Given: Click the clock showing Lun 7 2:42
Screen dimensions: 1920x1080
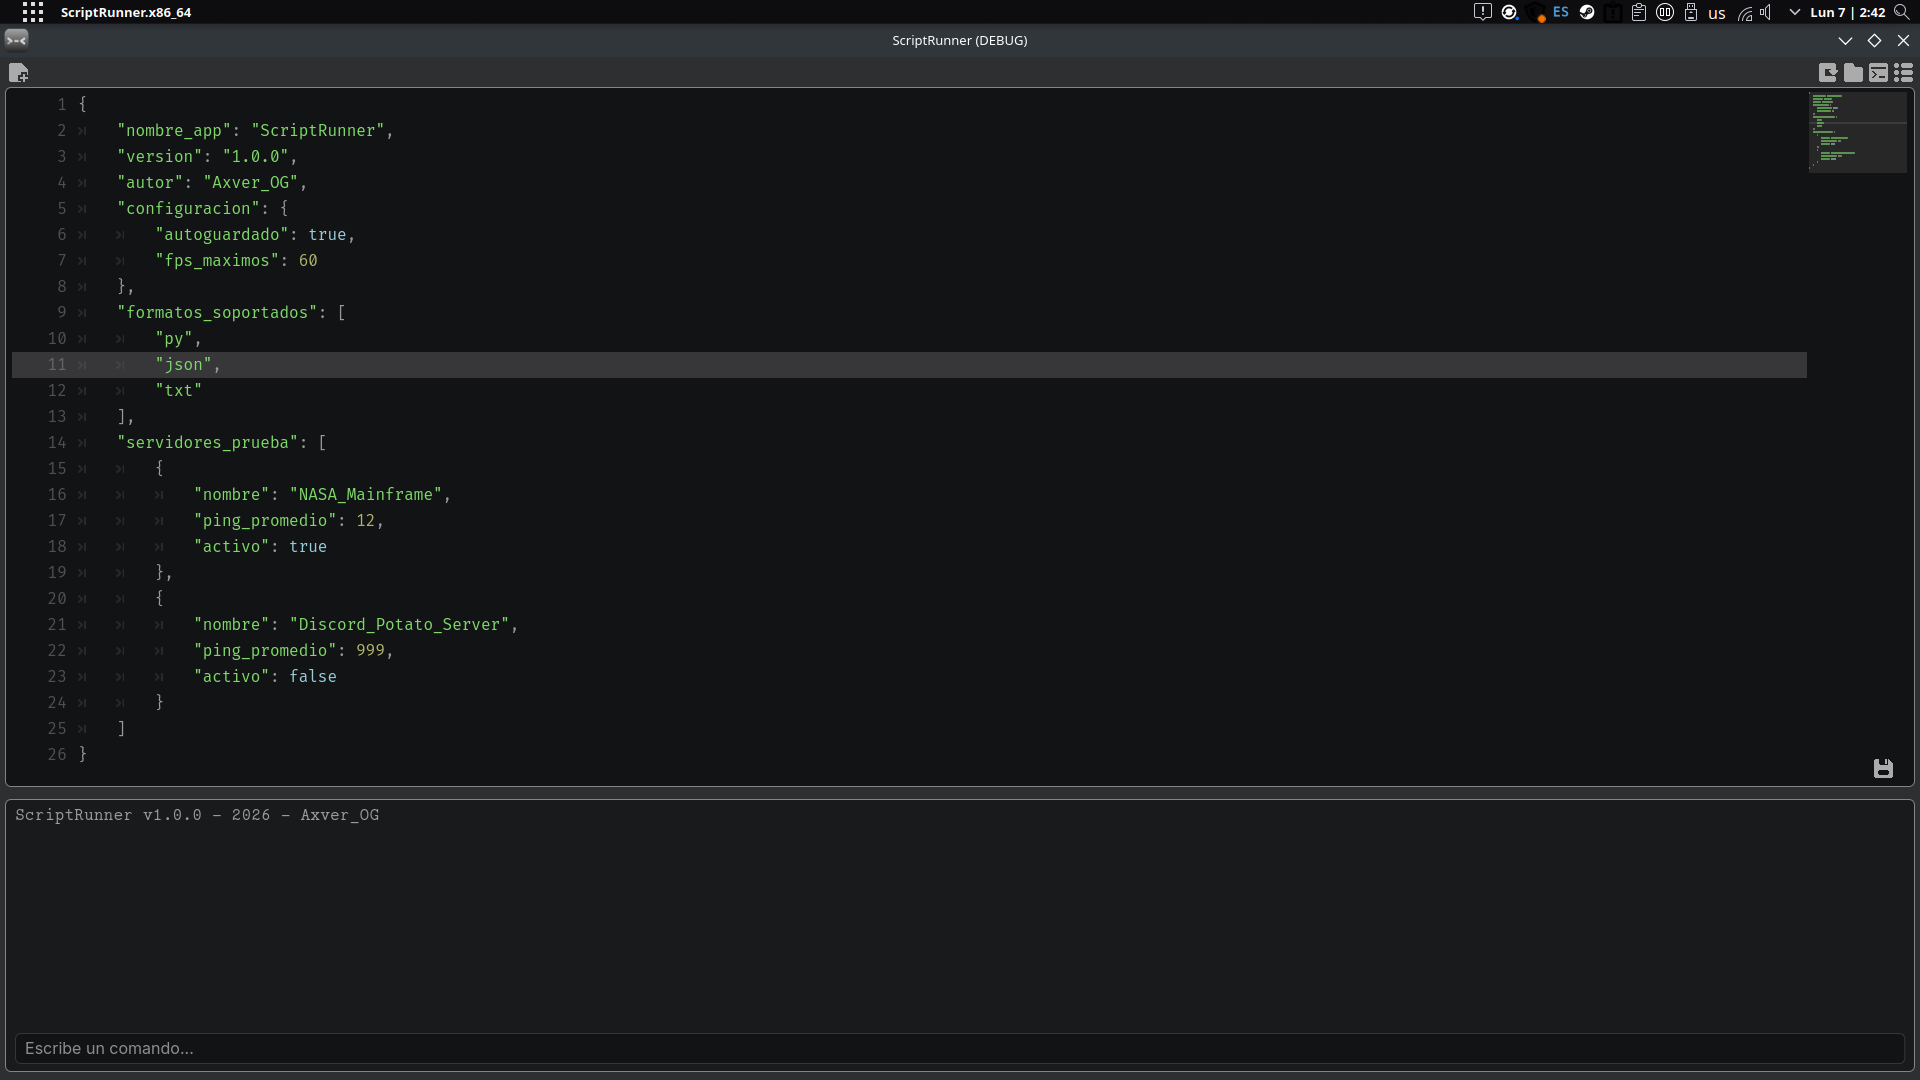Looking at the screenshot, I should 1848,13.
